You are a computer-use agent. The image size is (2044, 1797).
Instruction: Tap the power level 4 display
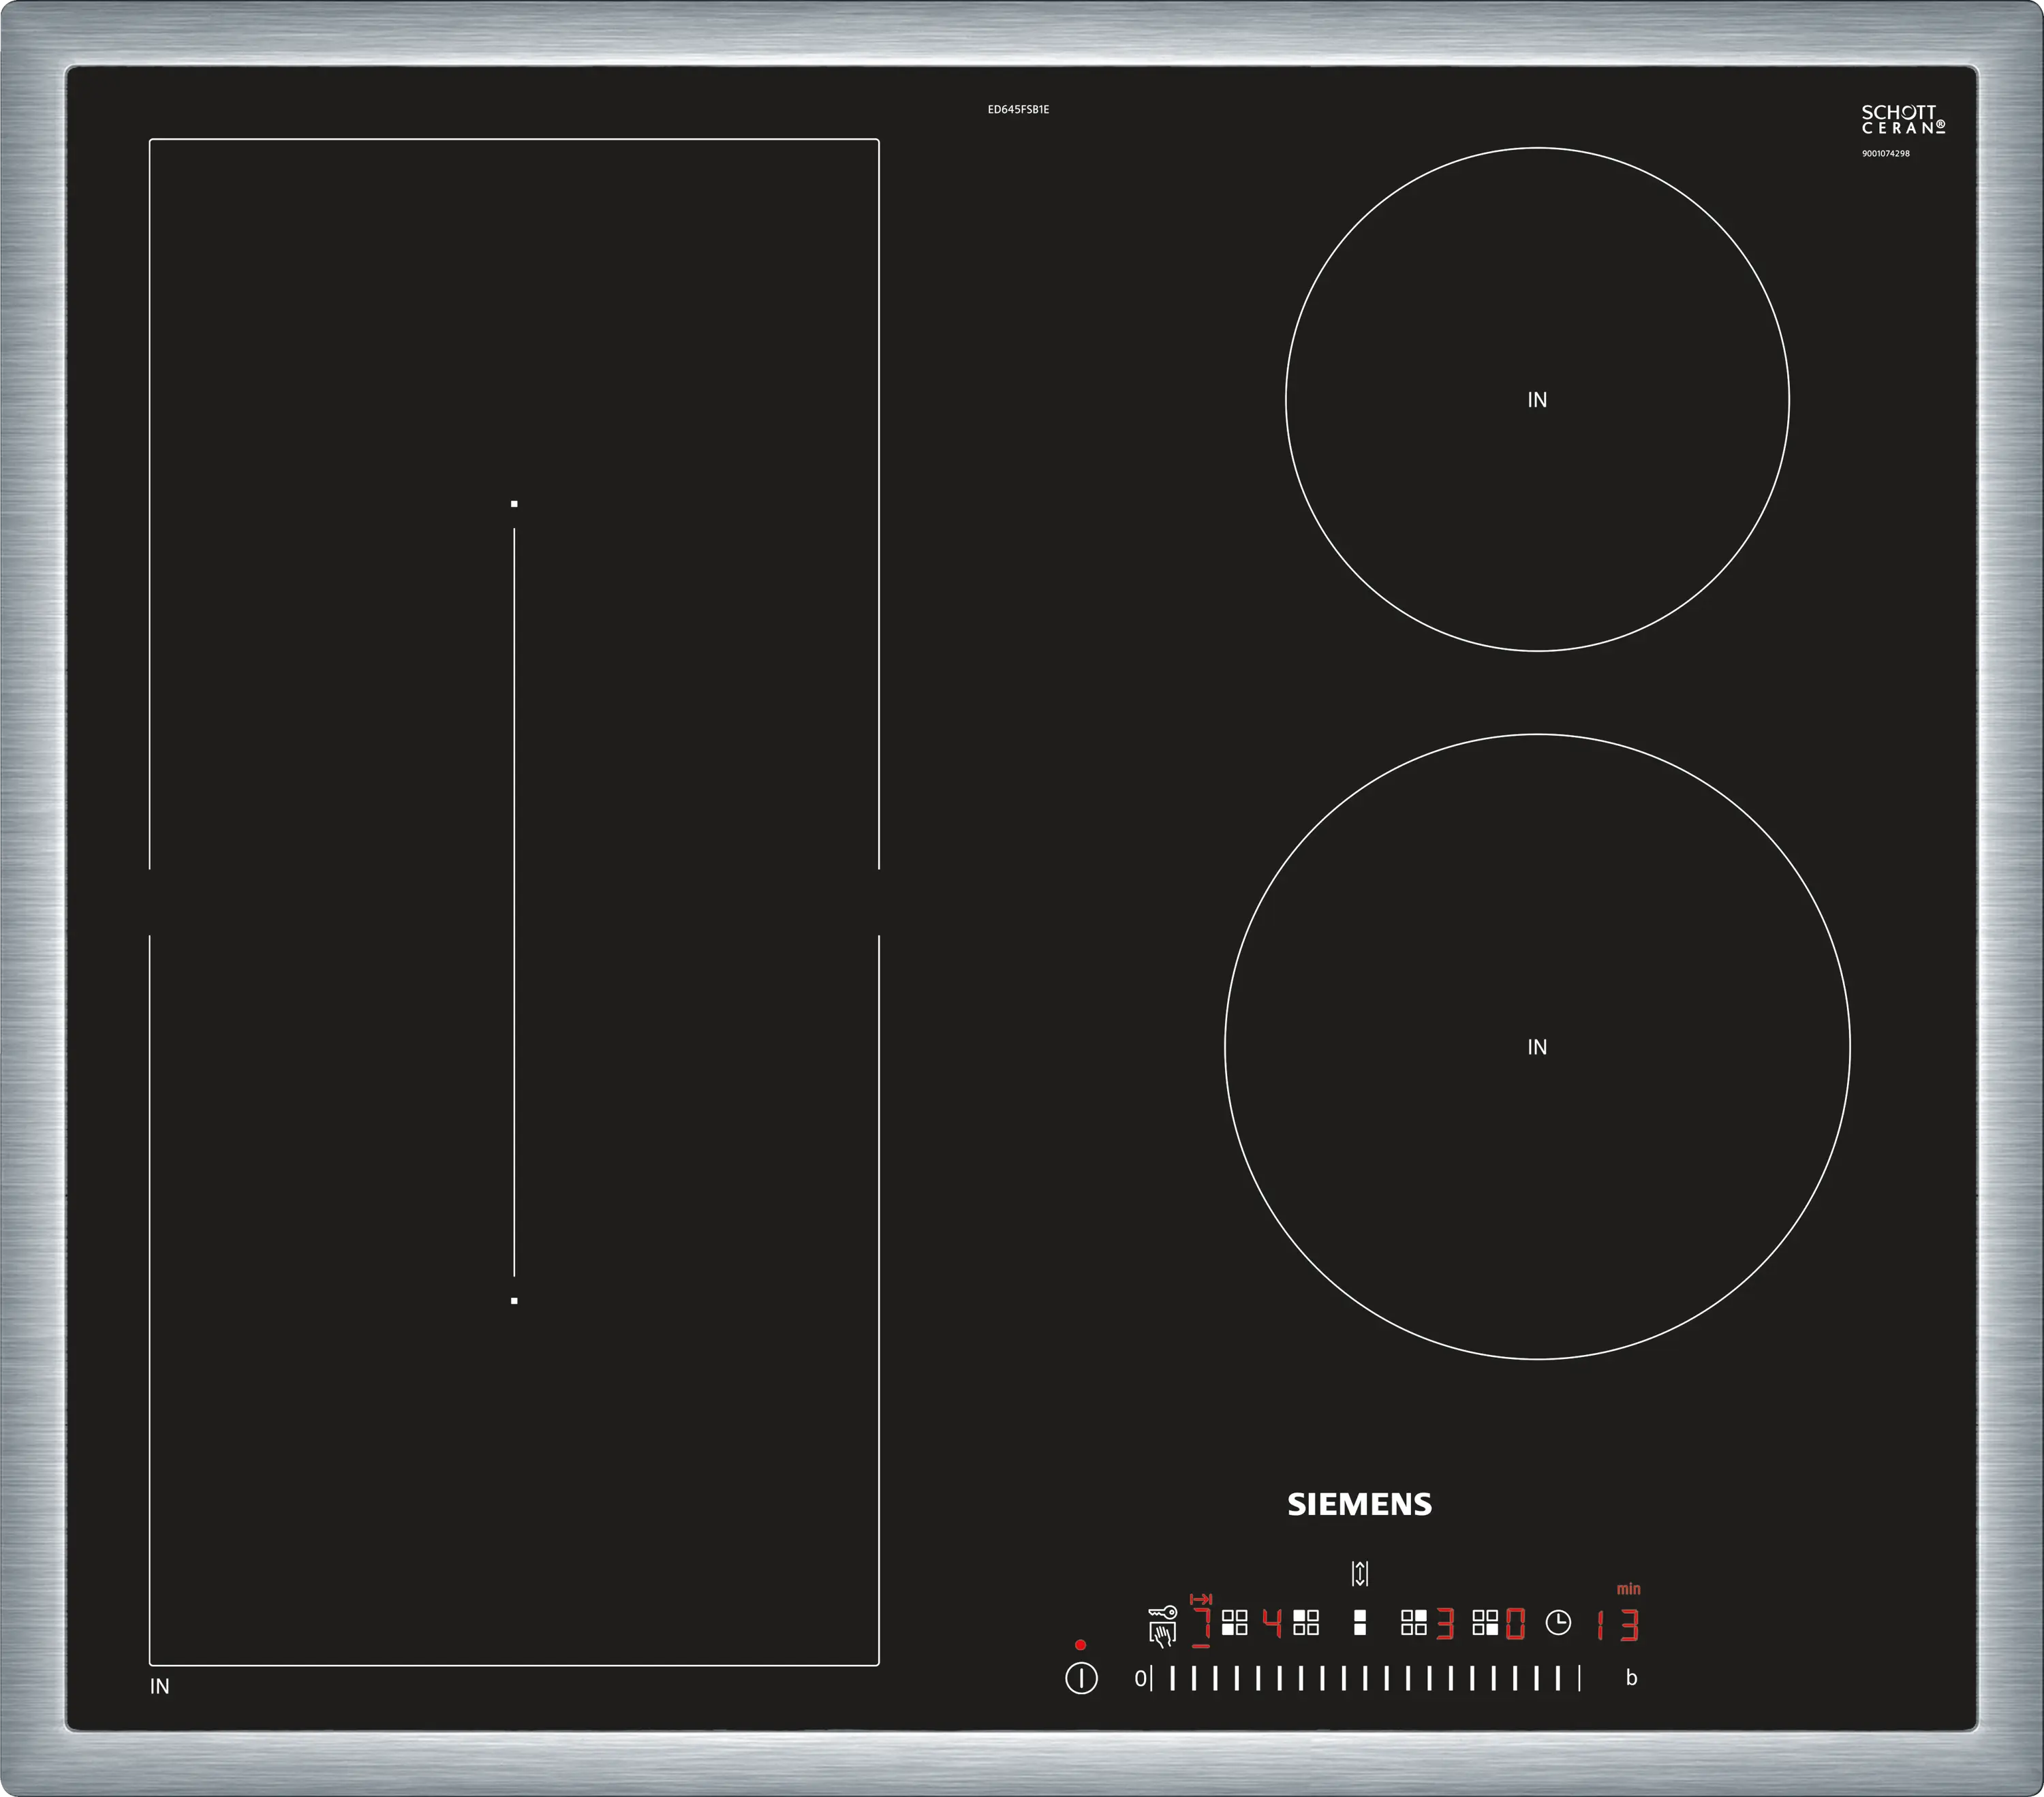(1272, 1623)
